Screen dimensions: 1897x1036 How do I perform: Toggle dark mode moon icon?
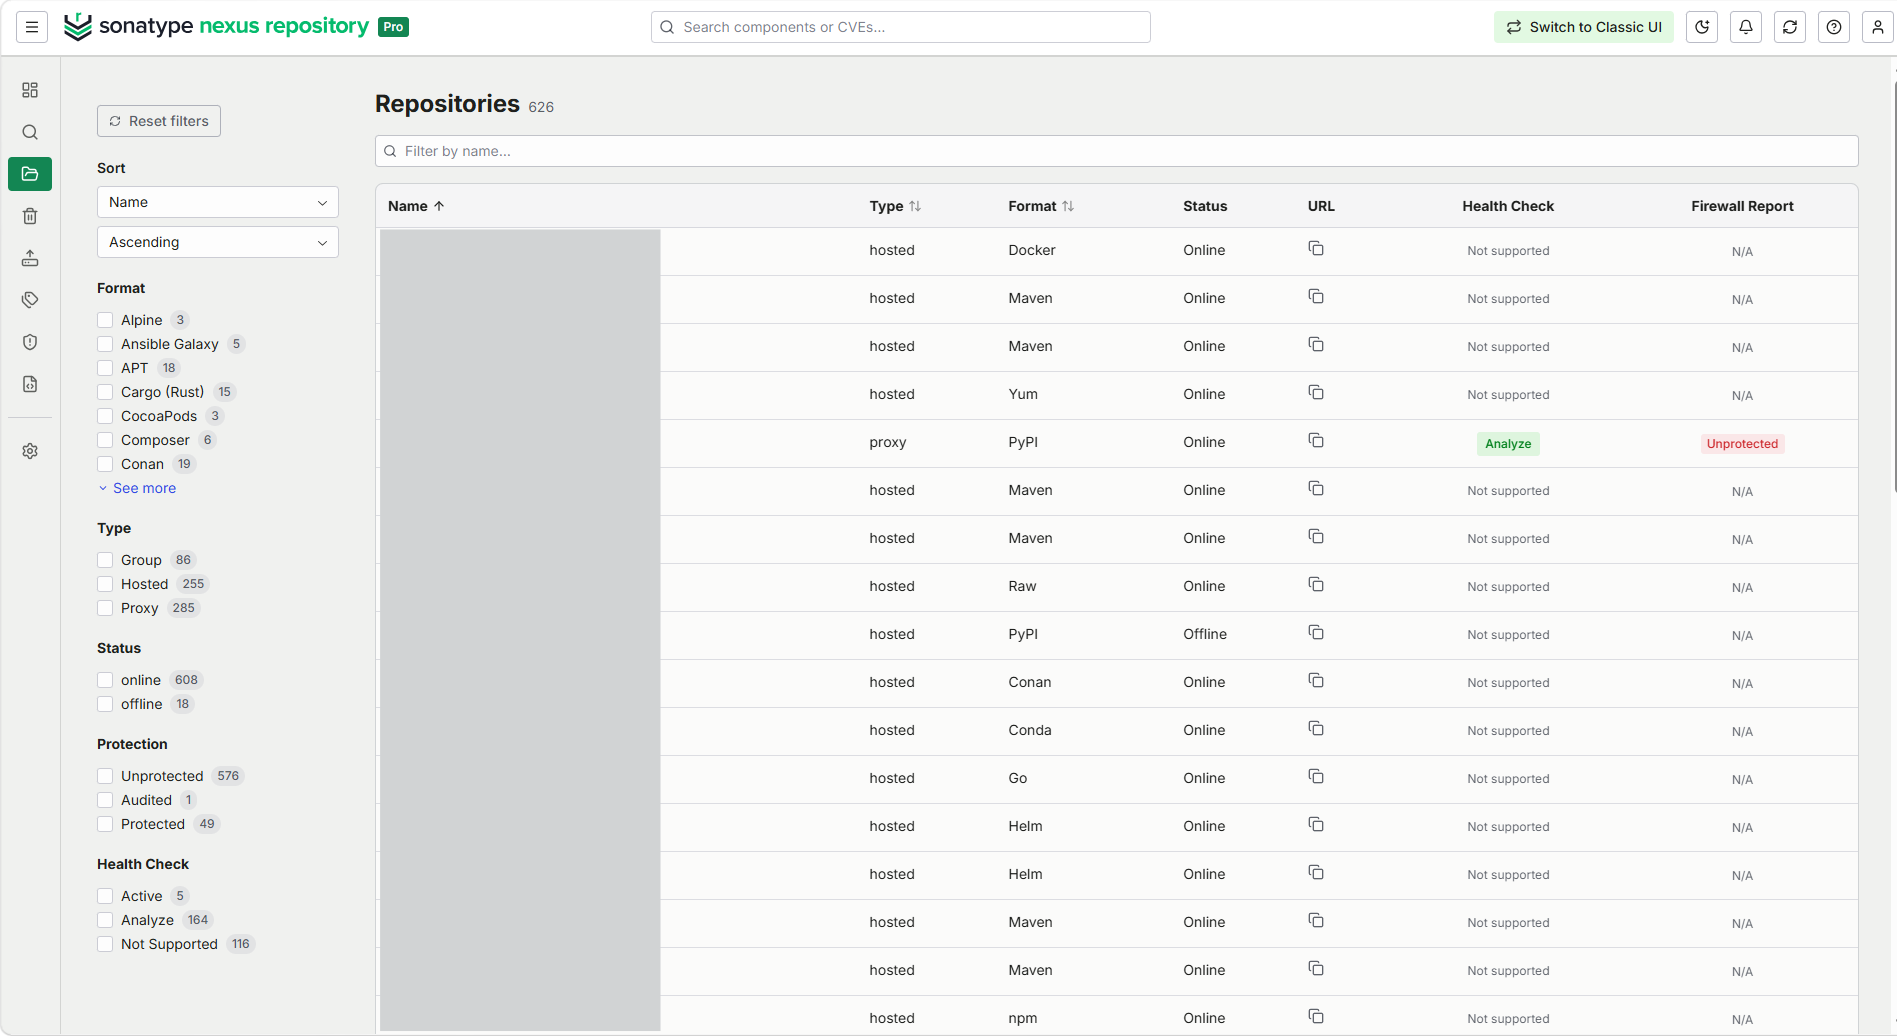1702,27
